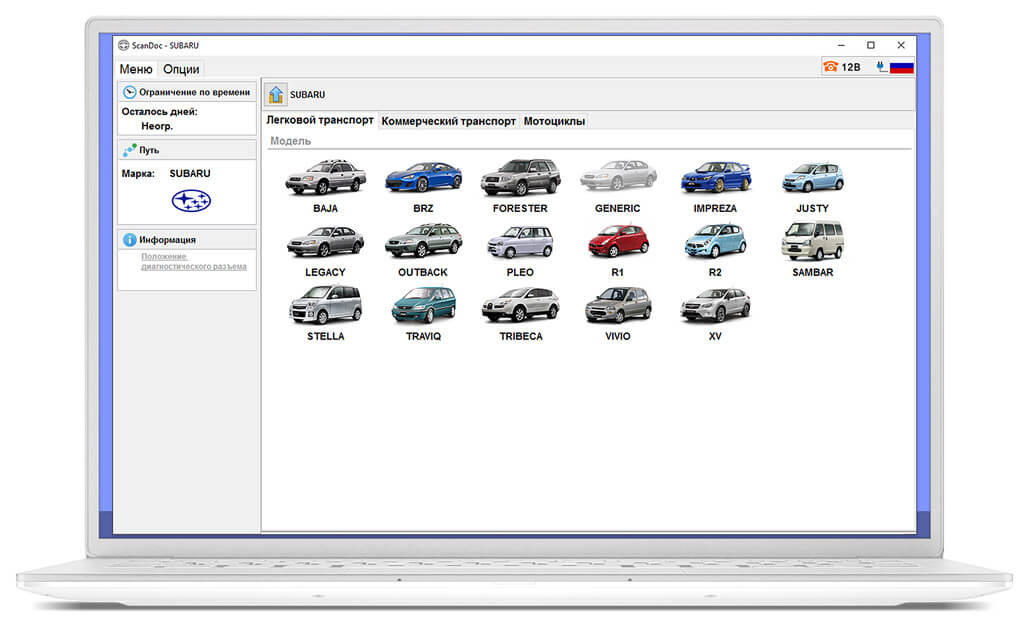Click the LEGACY label text

[325, 272]
